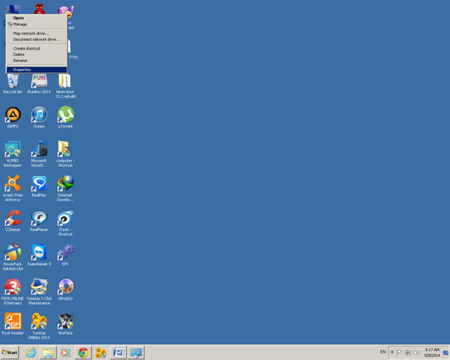Select the uTorrent desktop icon
Screen dimensions: 450x360
pyautogui.click(x=65, y=117)
